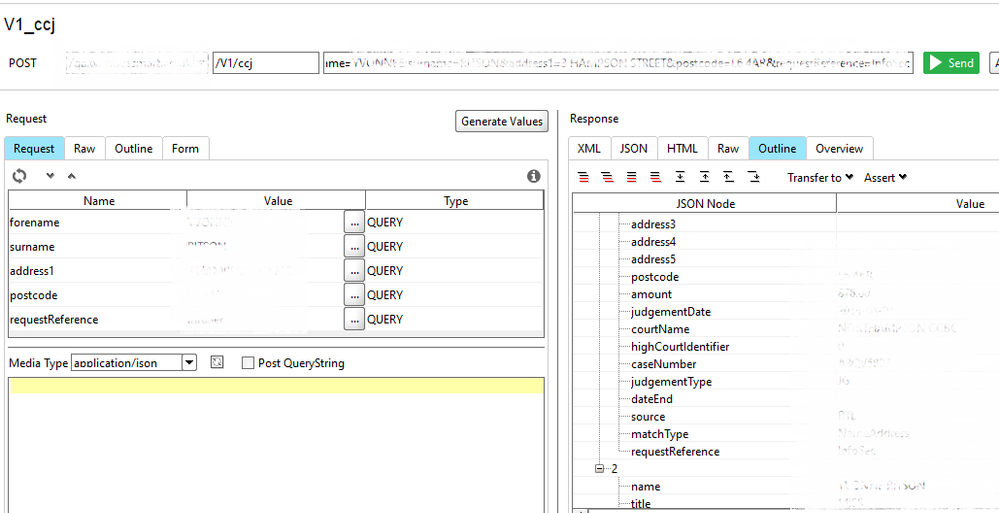Click the Generate Values button
The image size is (999, 513).
pos(501,121)
